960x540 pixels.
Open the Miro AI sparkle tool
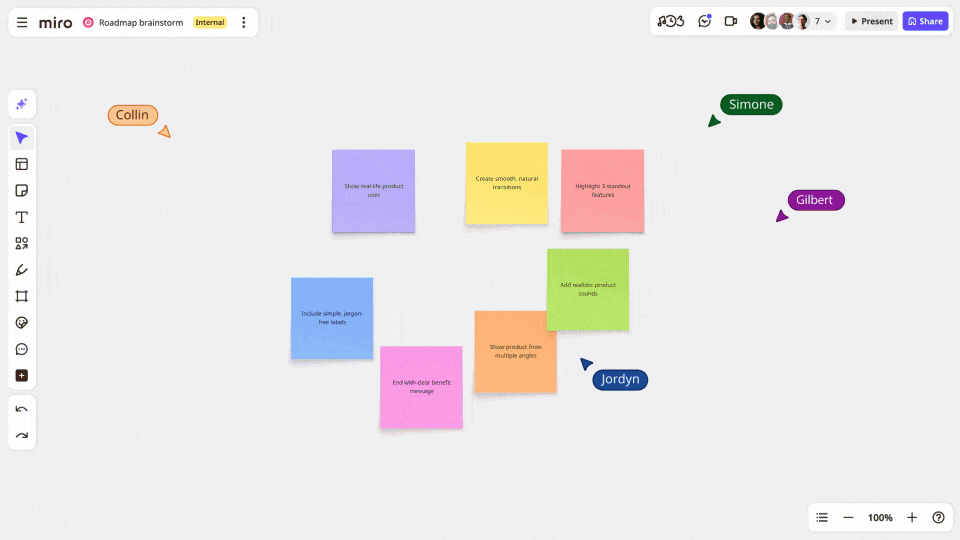coord(22,104)
